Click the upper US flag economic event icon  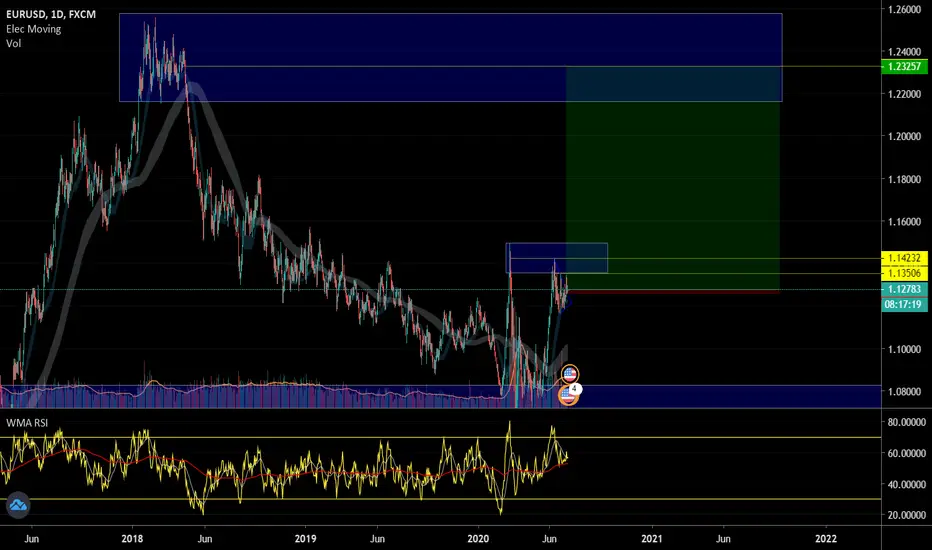(x=569, y=374)
